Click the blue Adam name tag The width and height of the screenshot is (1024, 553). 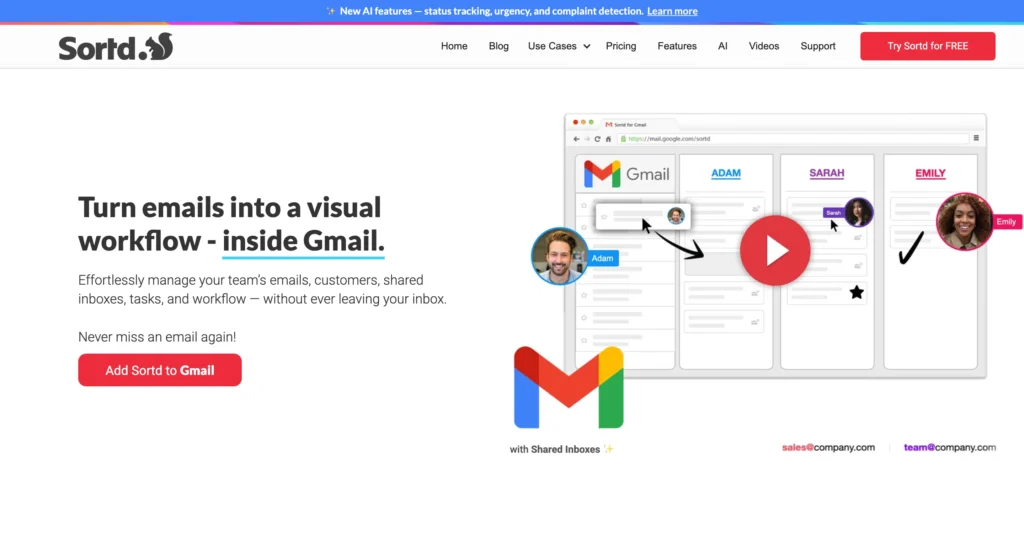(x=602, y=258)
